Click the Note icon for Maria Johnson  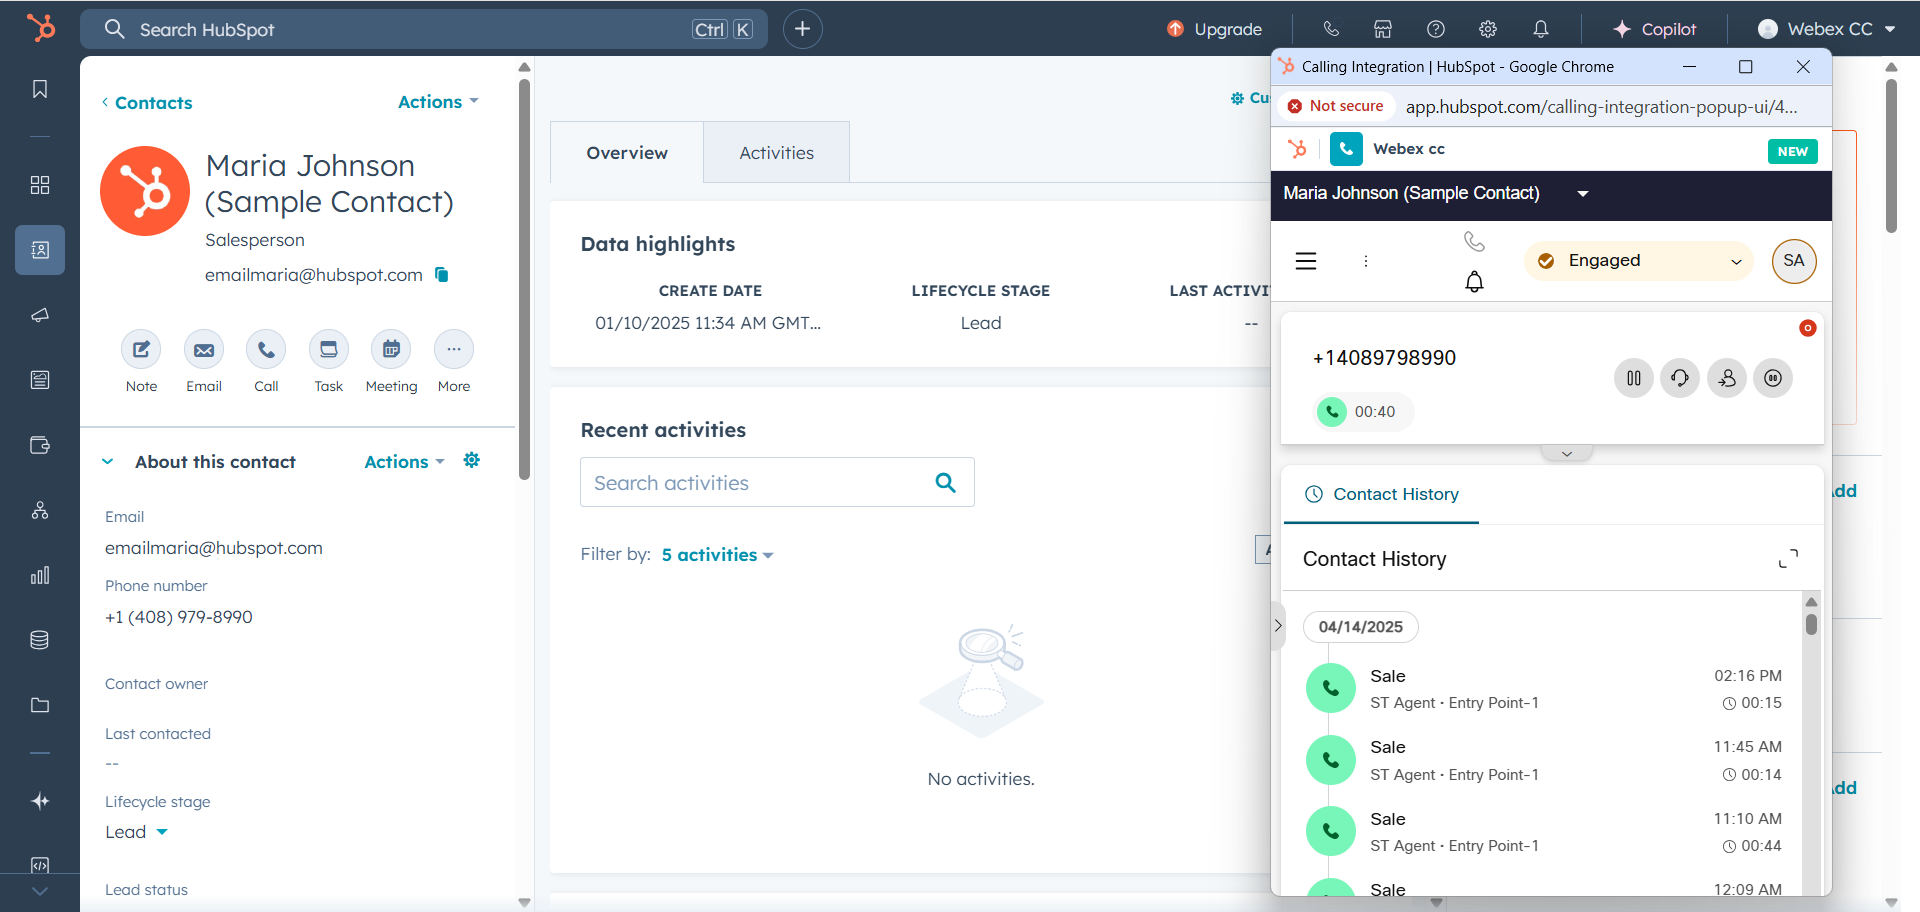click(141, 350)
